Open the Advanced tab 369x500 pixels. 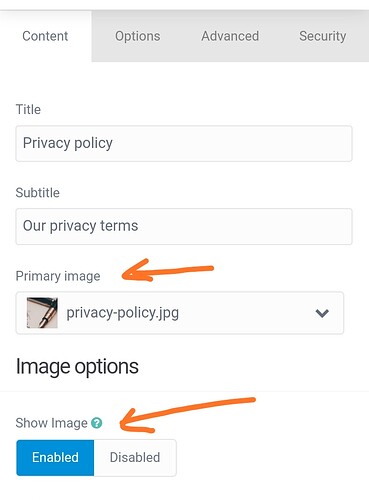[230, 36]
